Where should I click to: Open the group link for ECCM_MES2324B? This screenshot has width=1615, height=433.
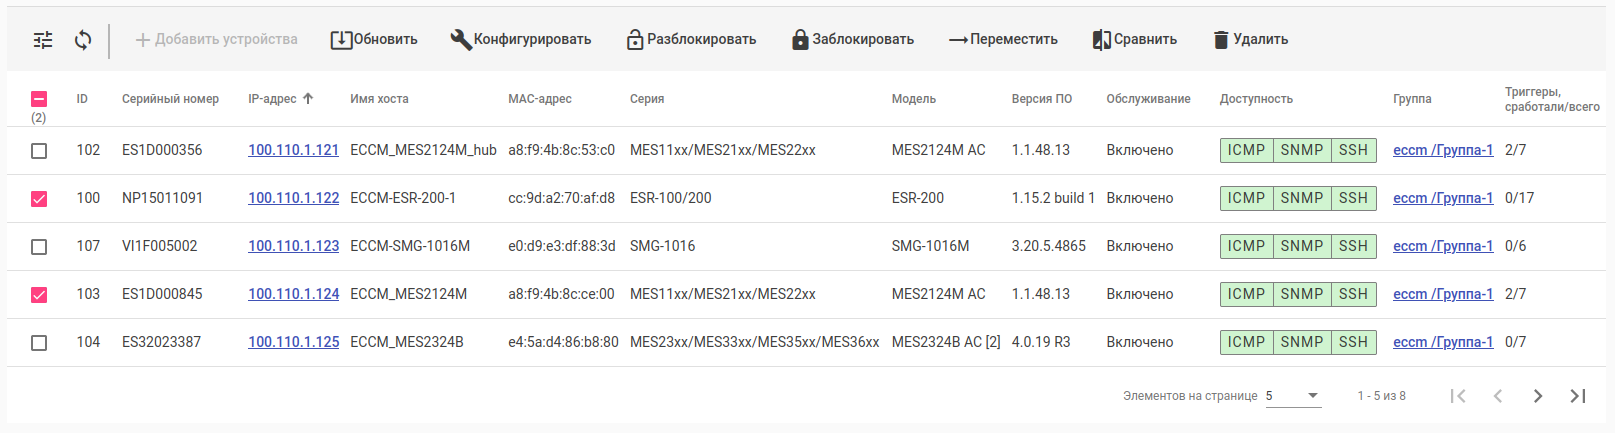click(1442, 342)
